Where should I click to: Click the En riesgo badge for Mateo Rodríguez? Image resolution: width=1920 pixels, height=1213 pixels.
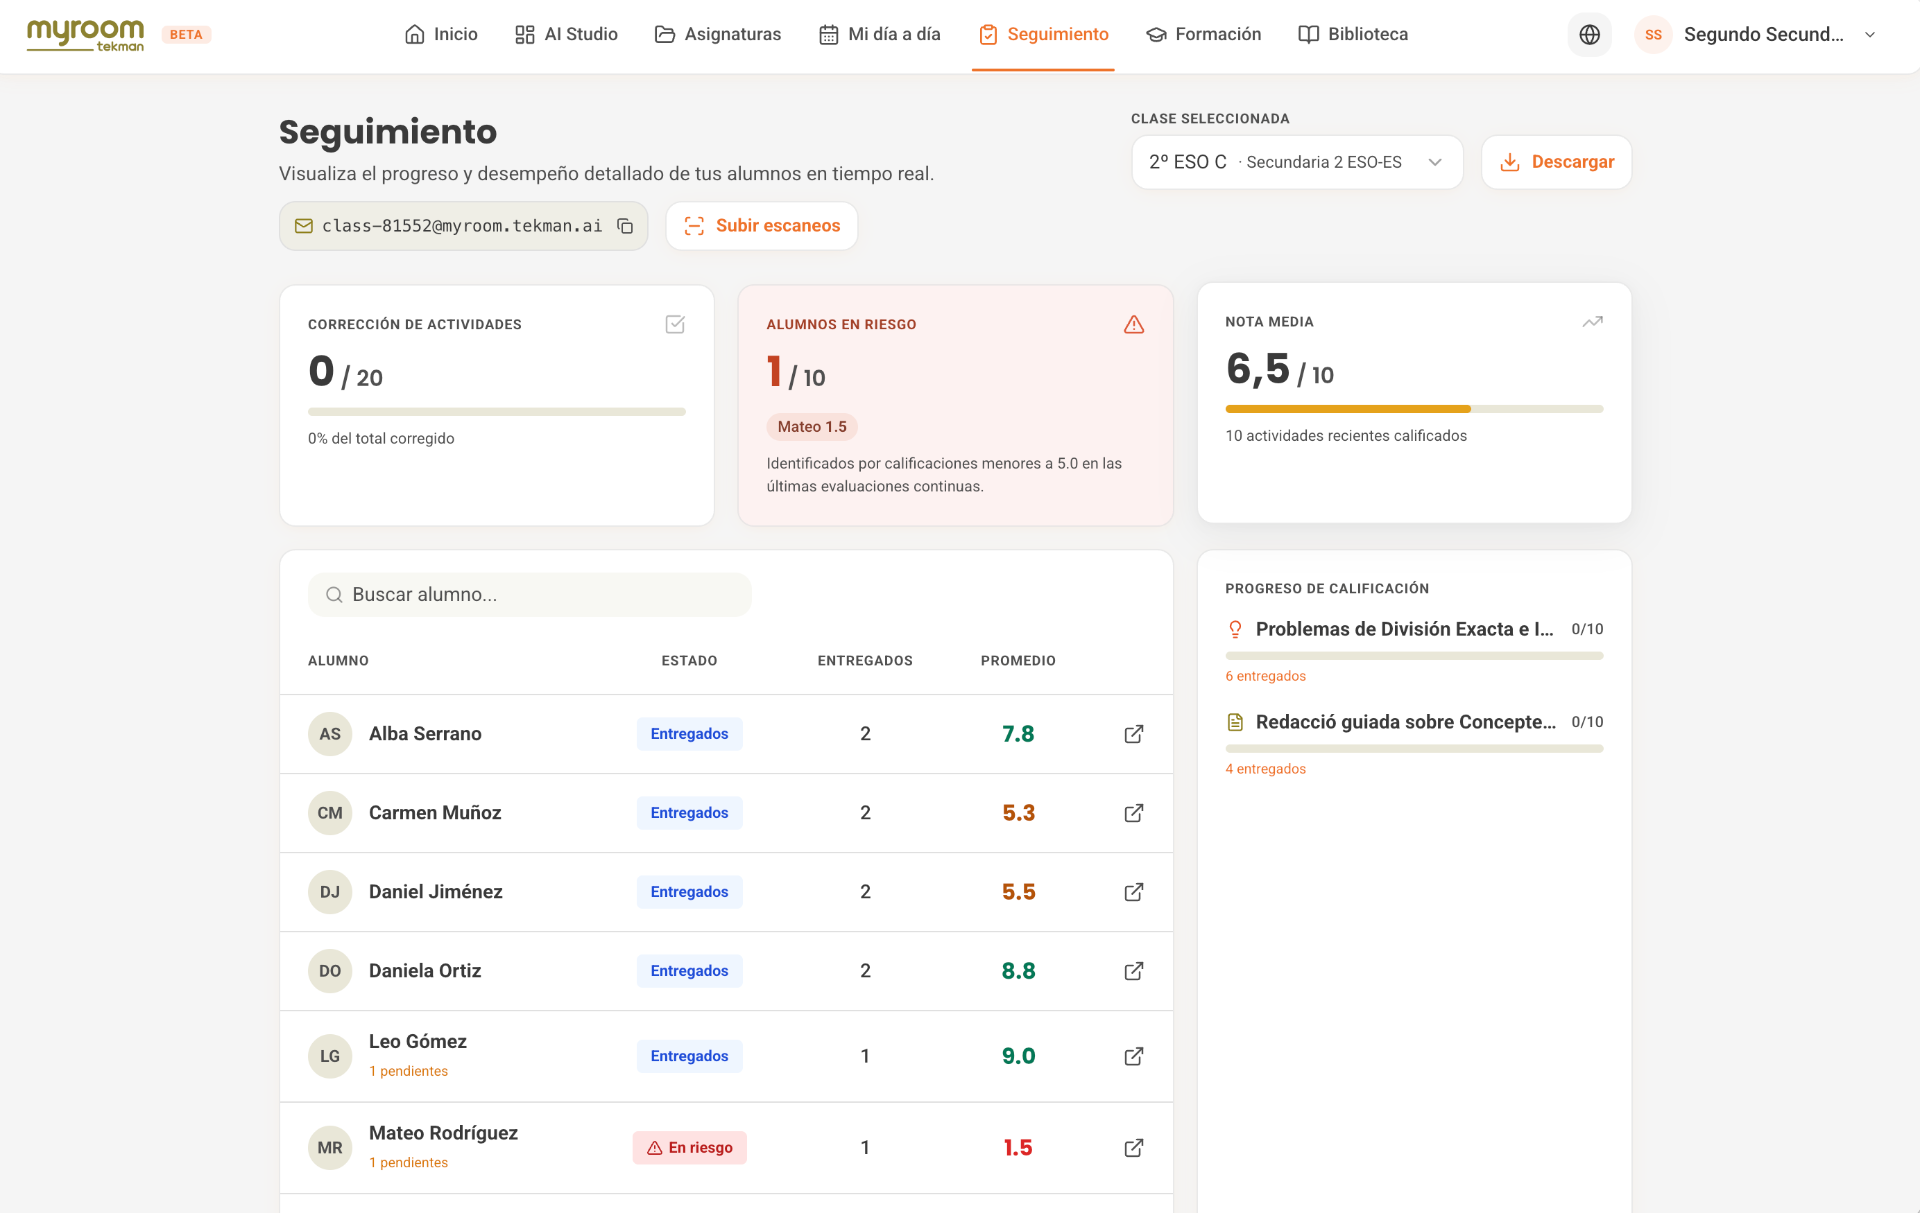pyautogui.click(x=689, y=1148)
